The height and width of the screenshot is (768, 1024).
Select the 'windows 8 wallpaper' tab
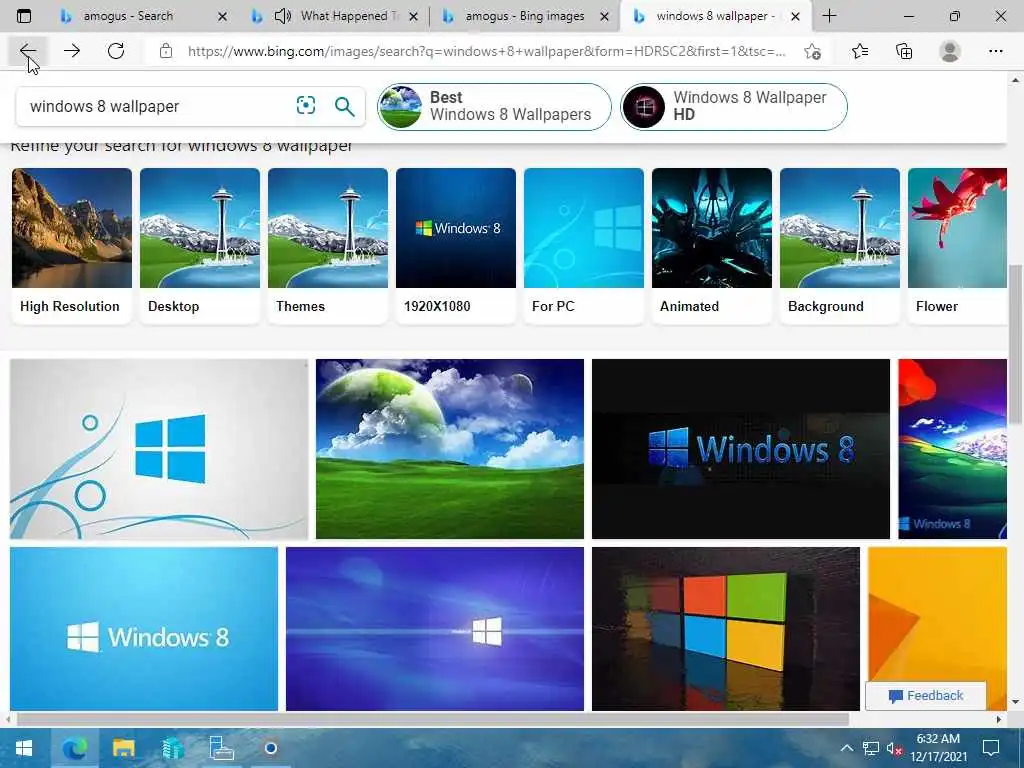click(x=715, y=16)
